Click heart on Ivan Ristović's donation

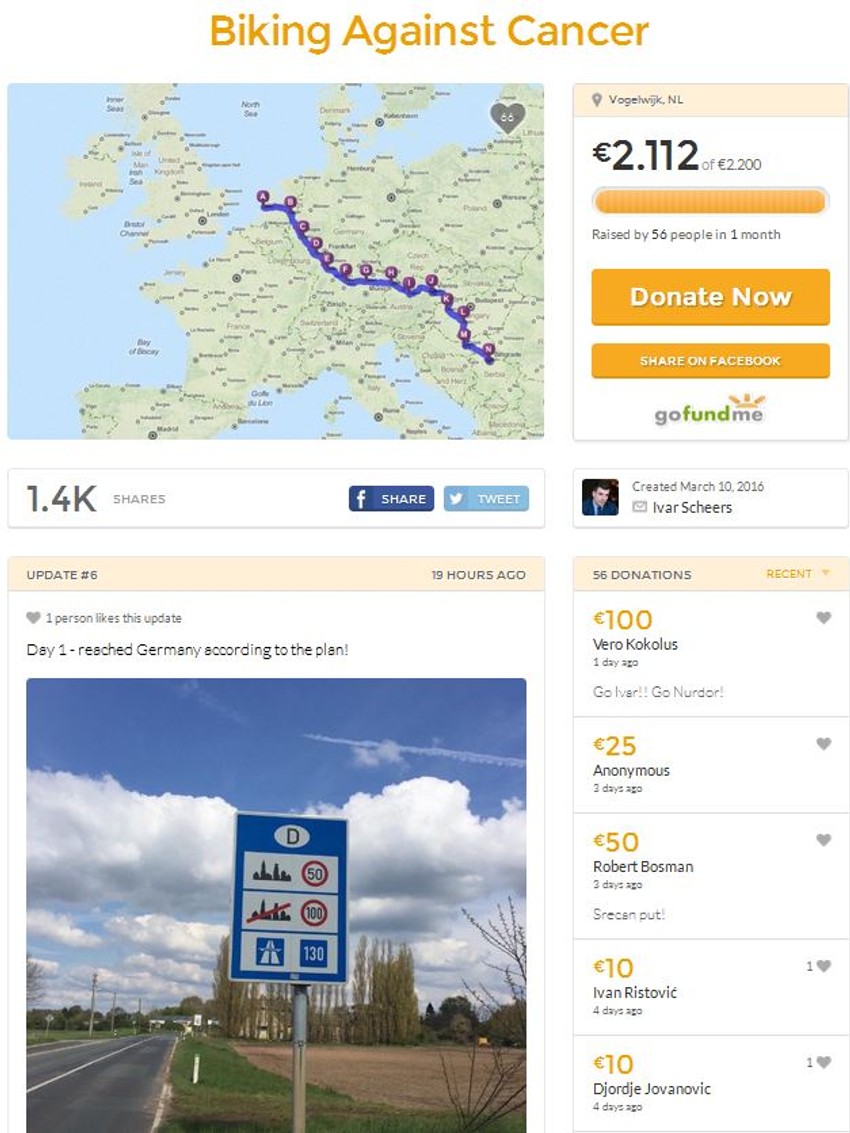(x=823, y=966)
